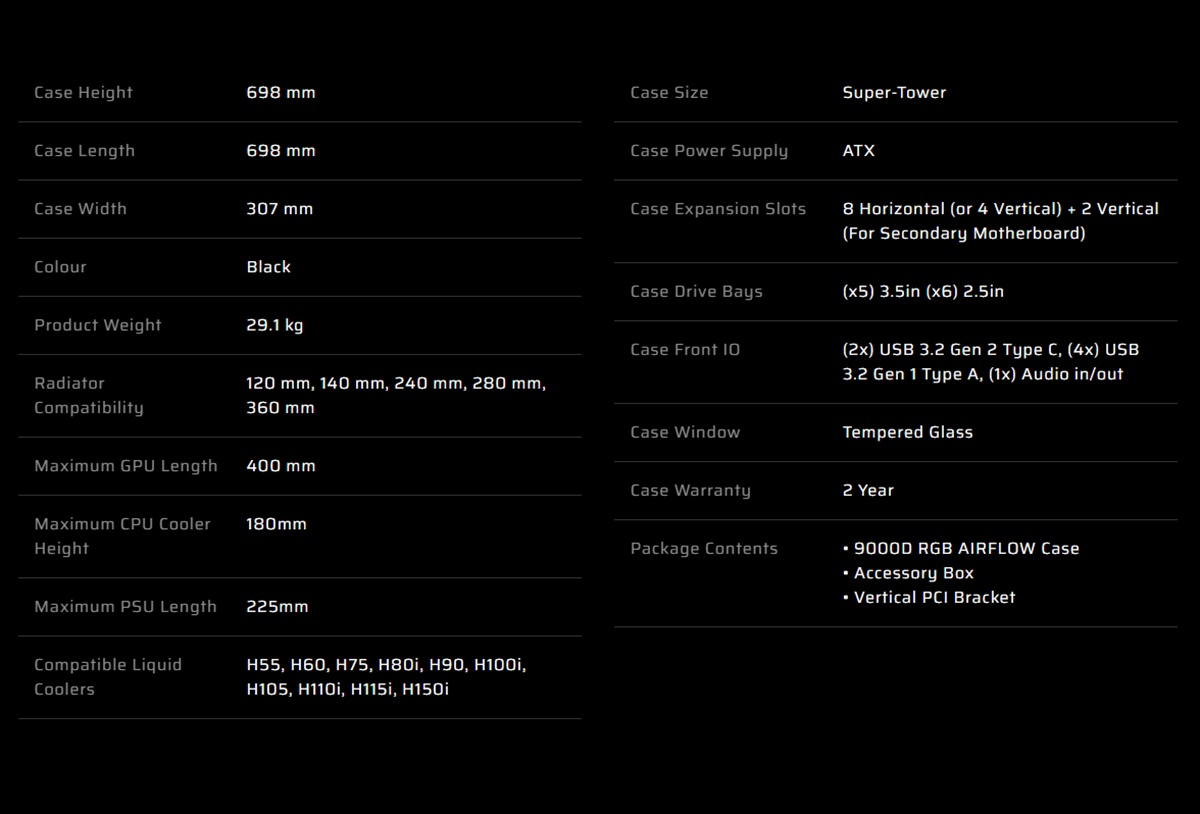Click the radiator sizes list starting '120 mm'
This screenshot has width=1200, height=814.
pyautogui.click(x=396, y=395)
